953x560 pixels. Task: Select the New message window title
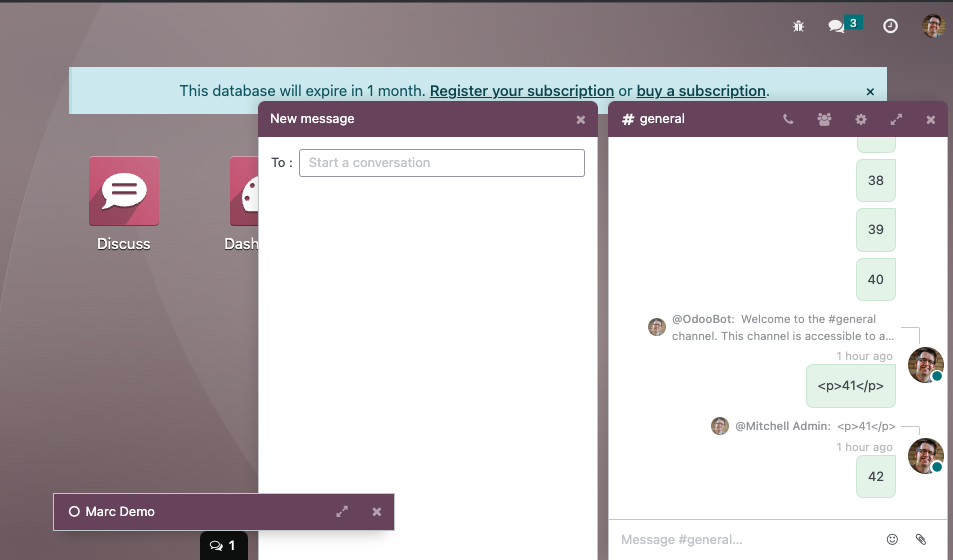(312, 119)
